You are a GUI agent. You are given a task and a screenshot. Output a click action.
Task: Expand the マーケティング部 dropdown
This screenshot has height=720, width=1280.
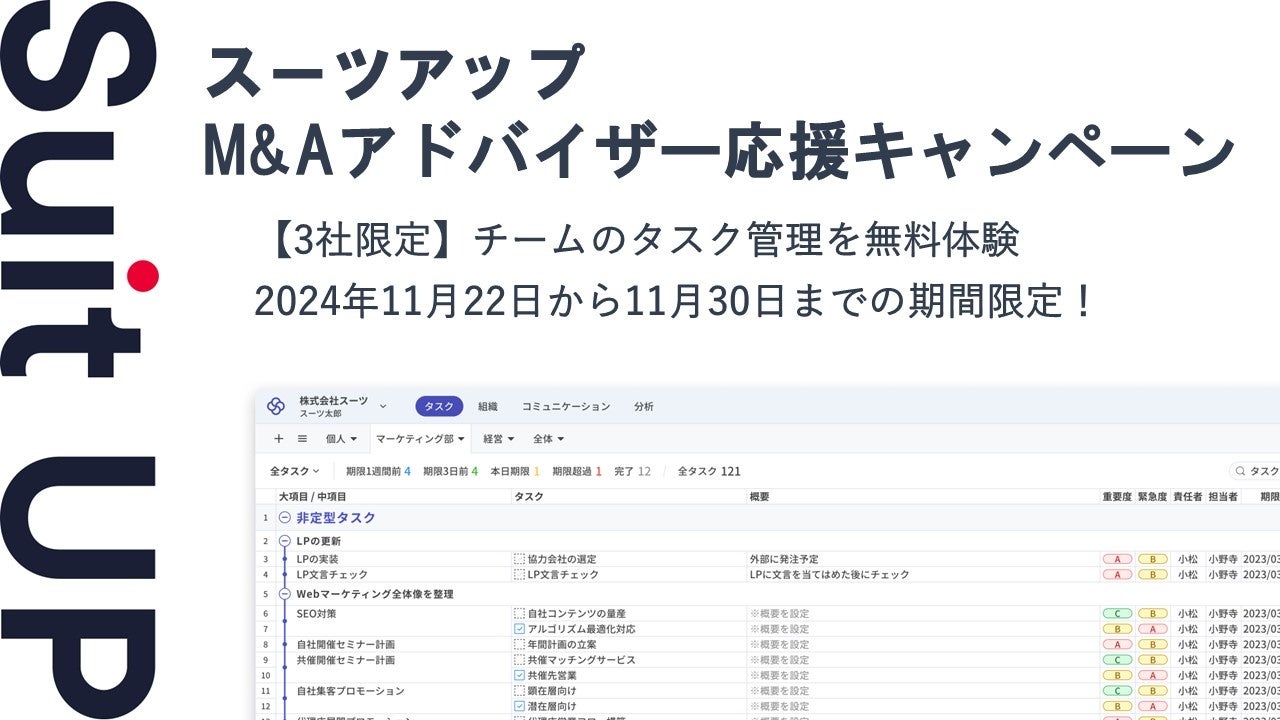(x=420, y=438)
